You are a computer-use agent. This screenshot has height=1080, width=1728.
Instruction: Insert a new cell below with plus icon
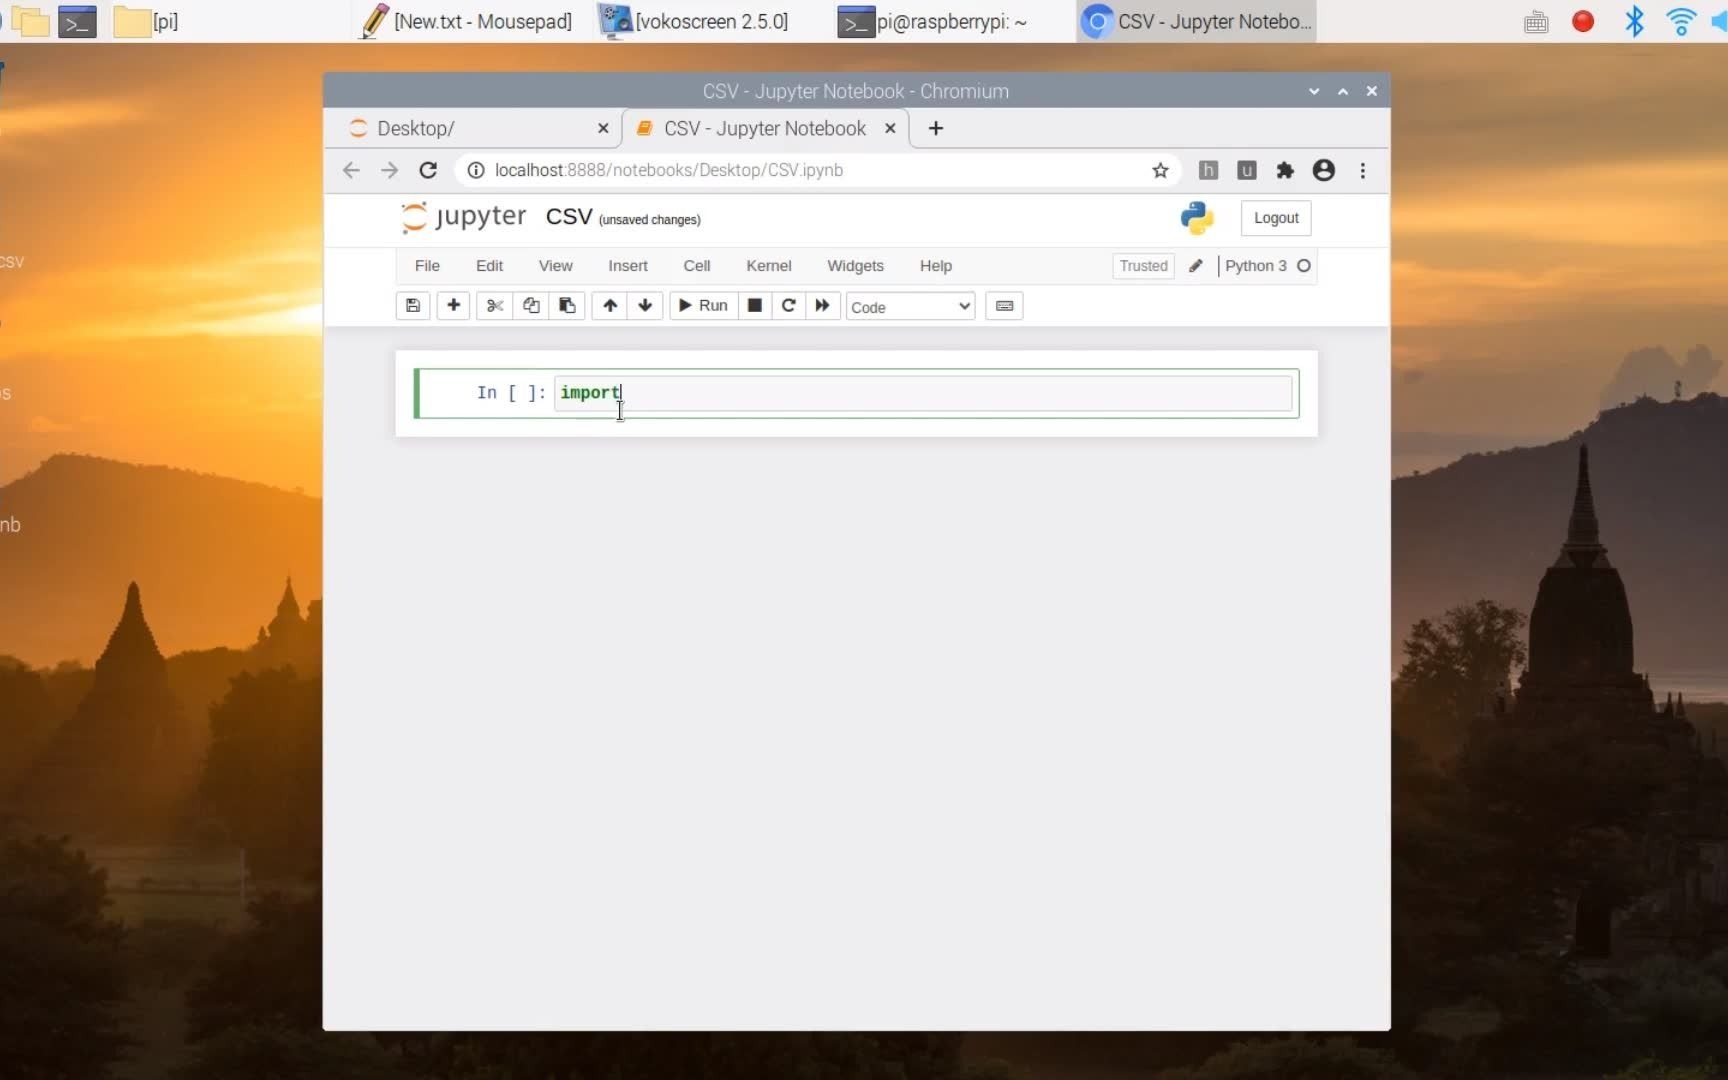453,306
